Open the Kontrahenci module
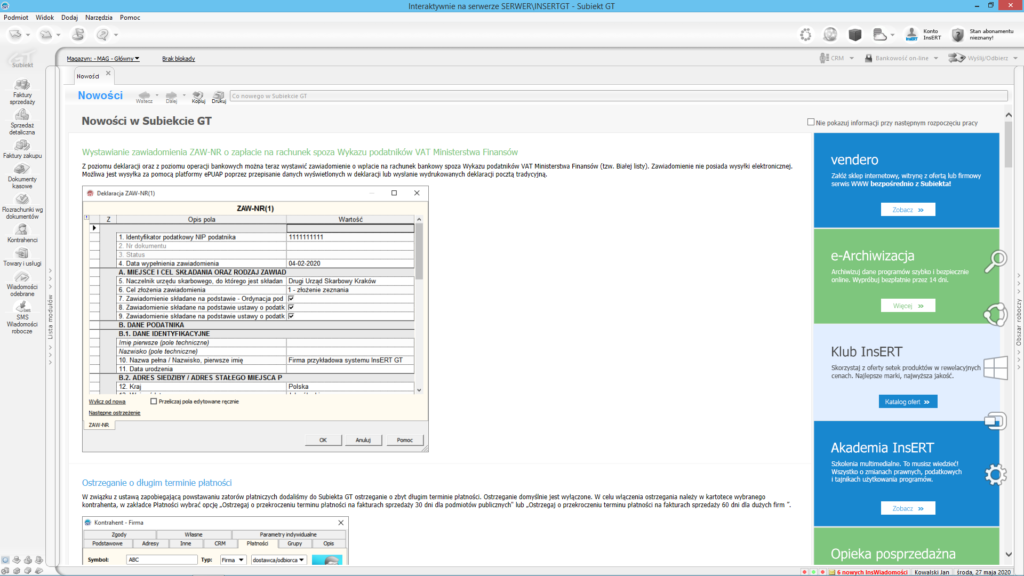 (22, 233)
